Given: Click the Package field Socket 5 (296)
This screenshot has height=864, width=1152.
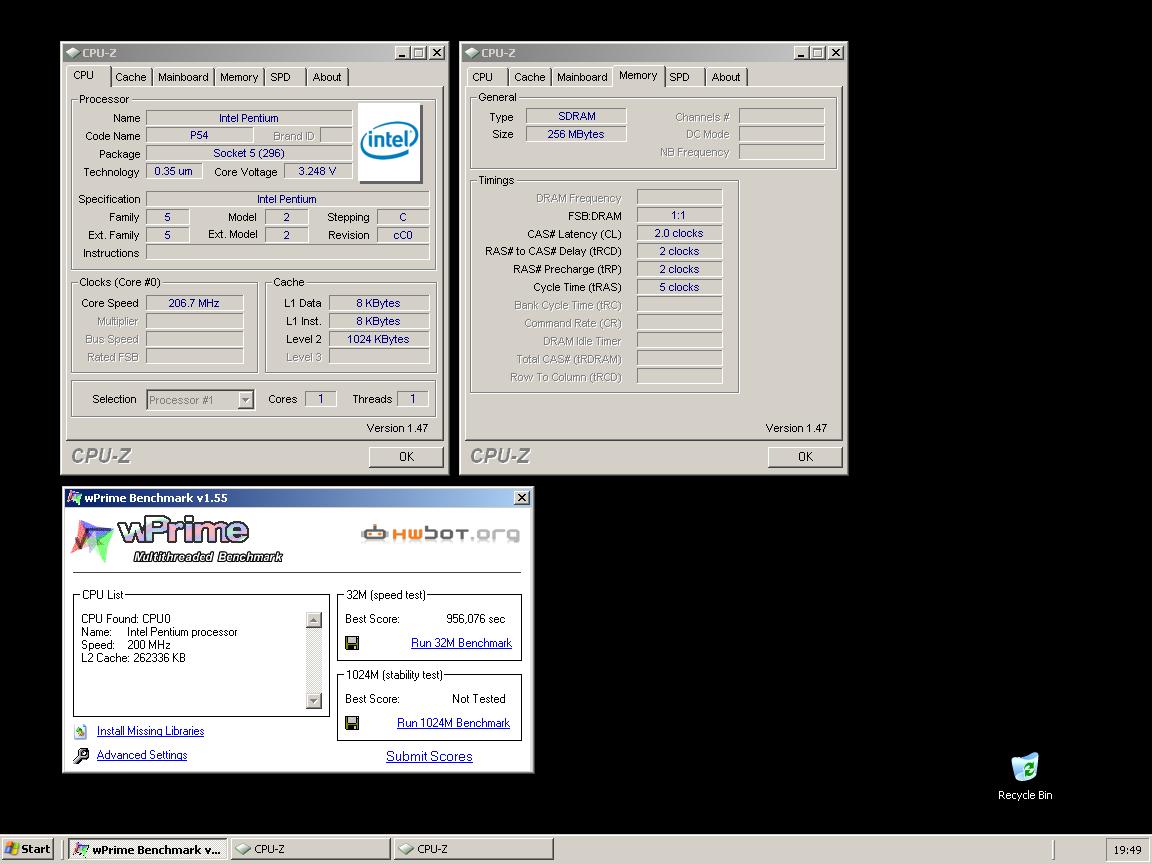Looking at the screenshot, I should click(x=249, y=153).
